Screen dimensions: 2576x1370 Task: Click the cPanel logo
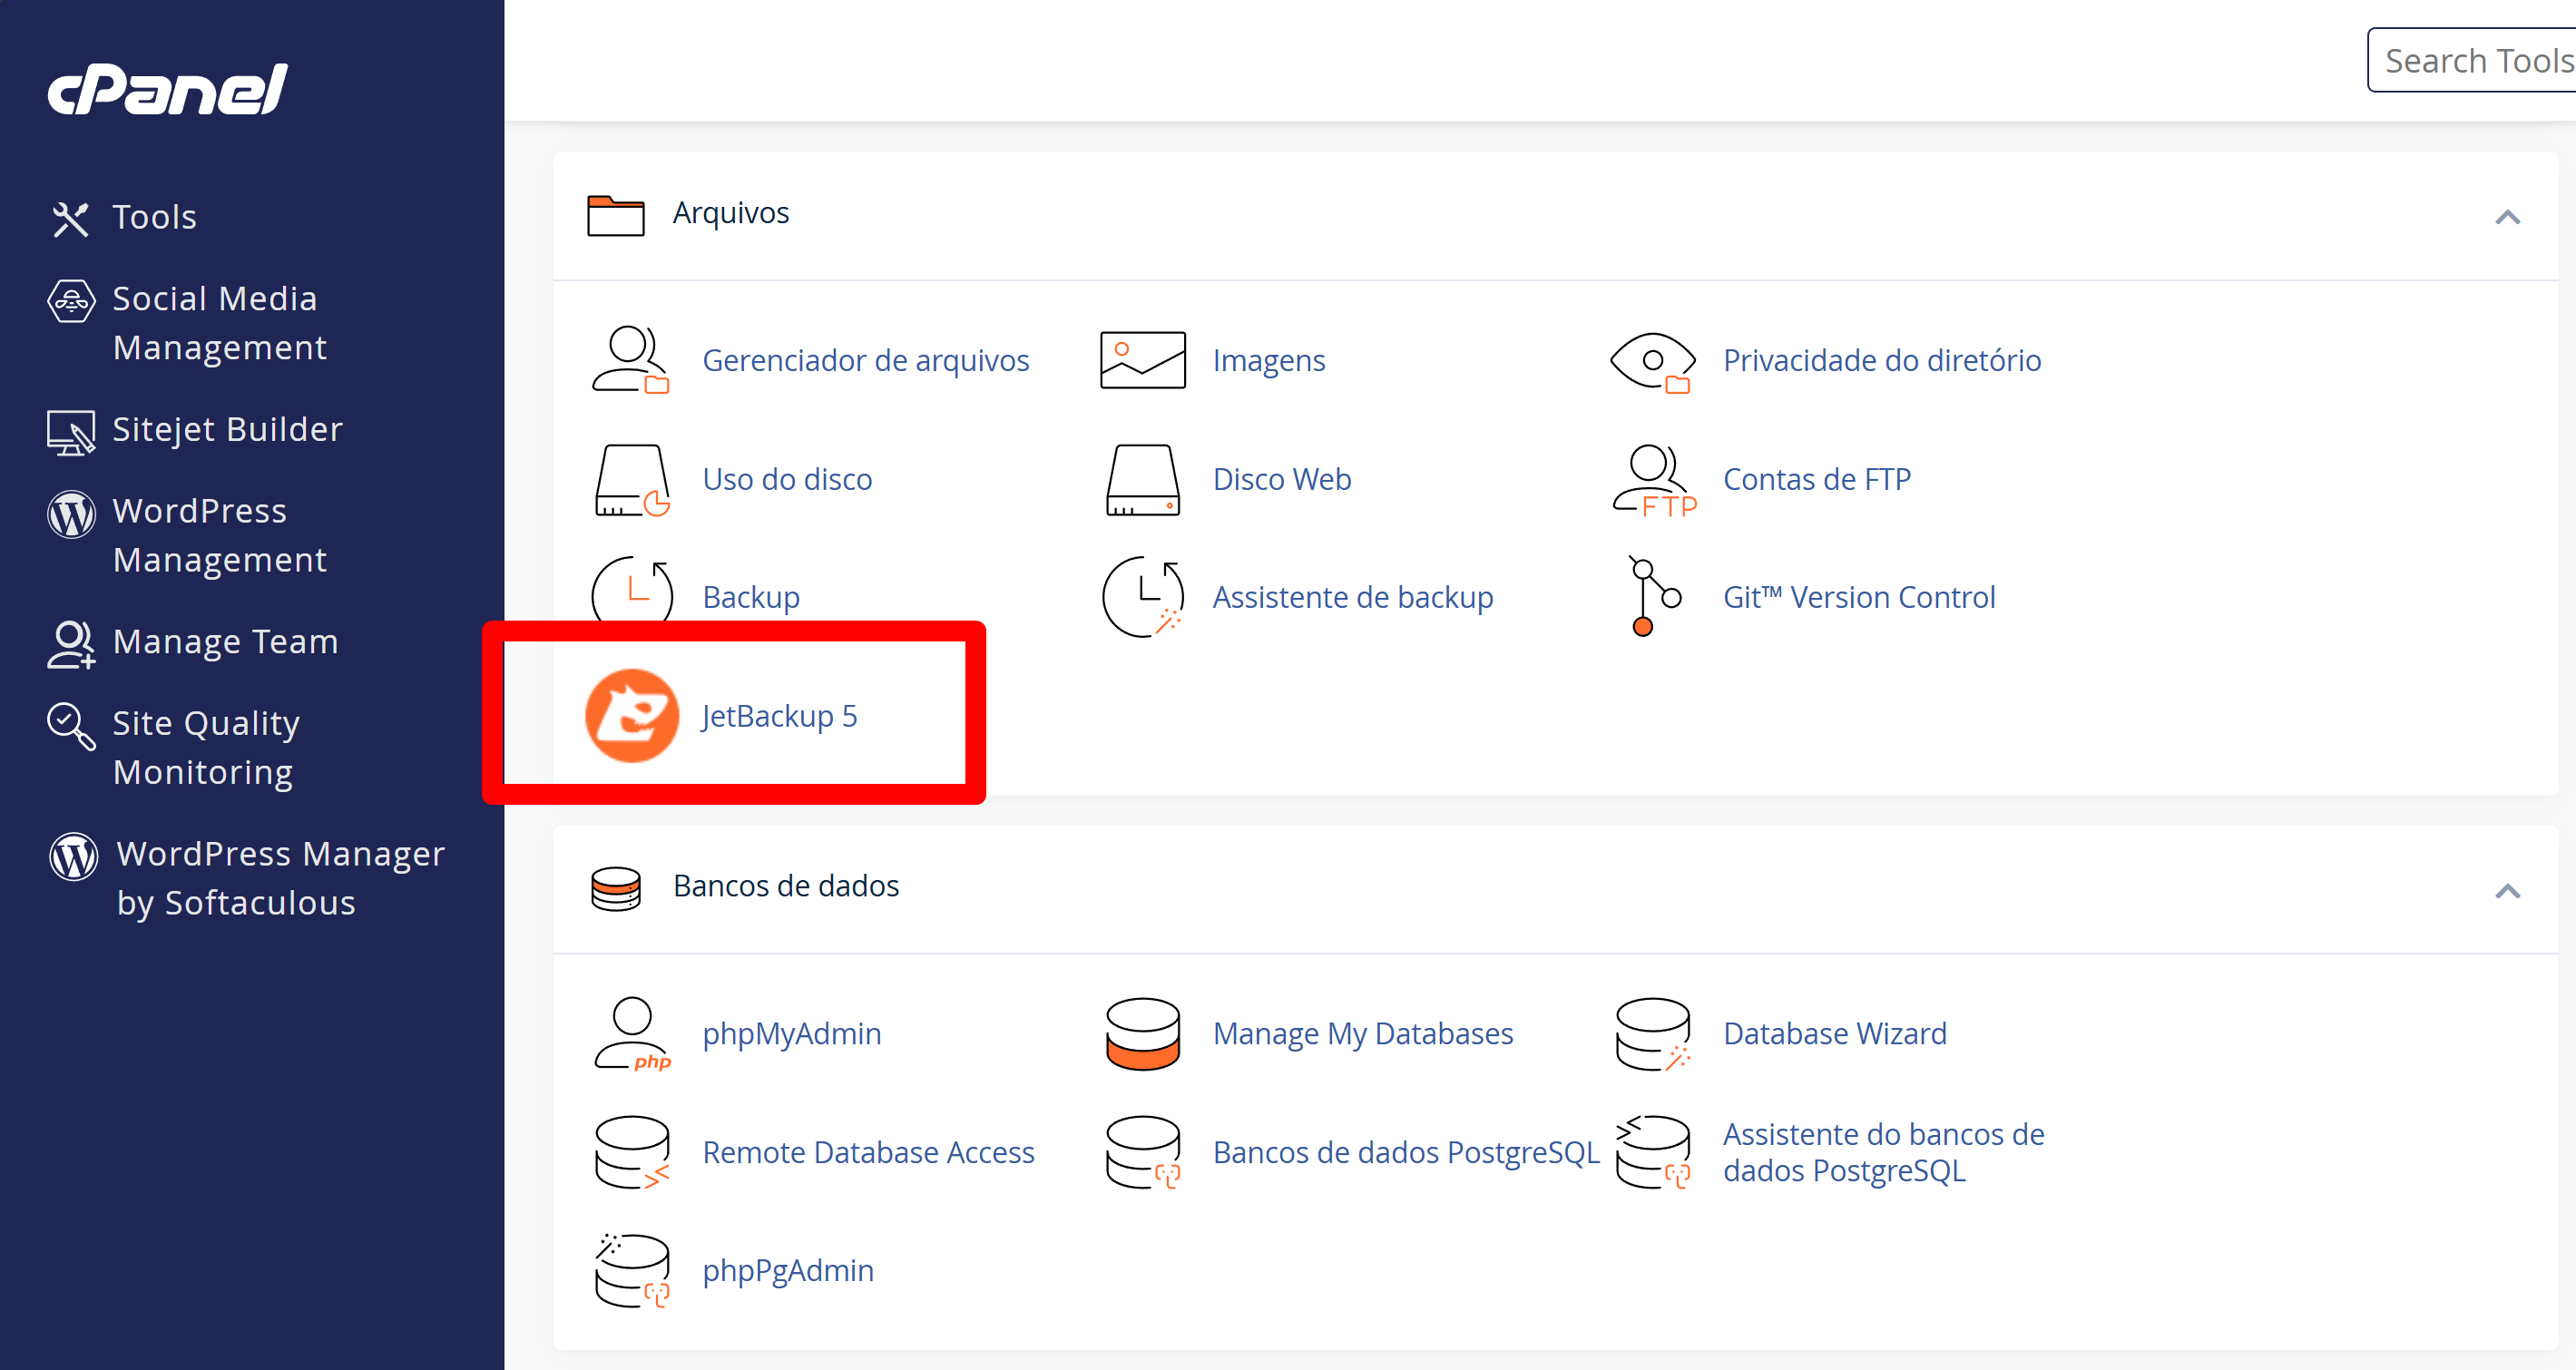pyautogui.click(x=168, y=90)
